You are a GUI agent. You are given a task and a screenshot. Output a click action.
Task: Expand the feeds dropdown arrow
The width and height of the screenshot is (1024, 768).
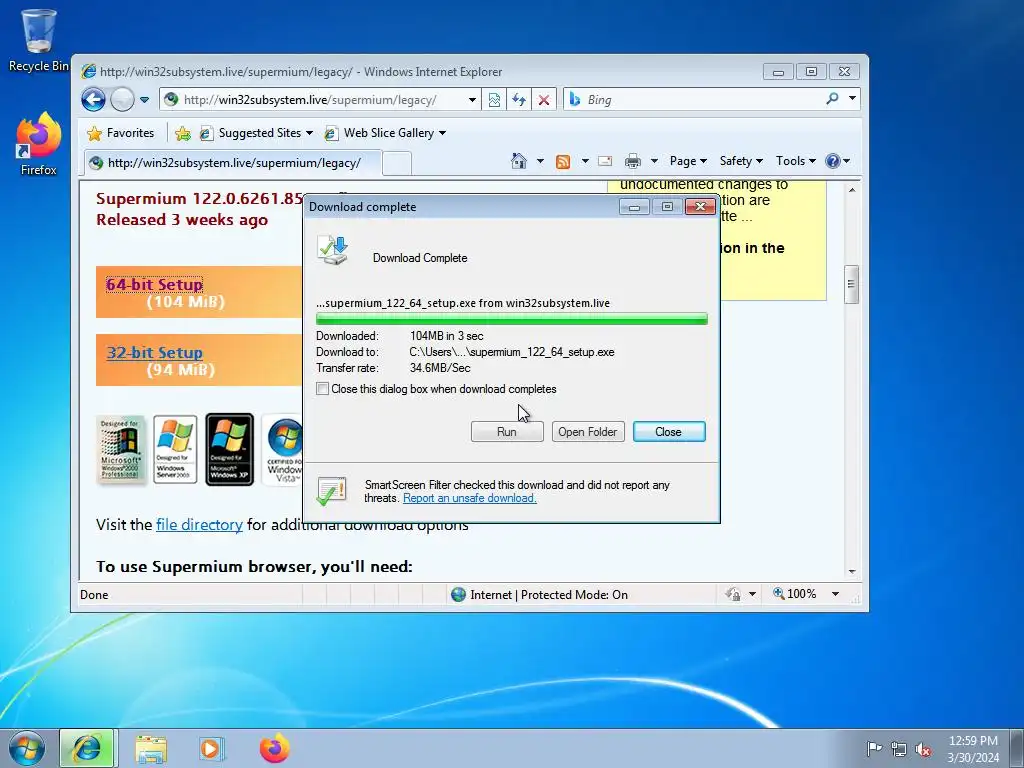584,161
